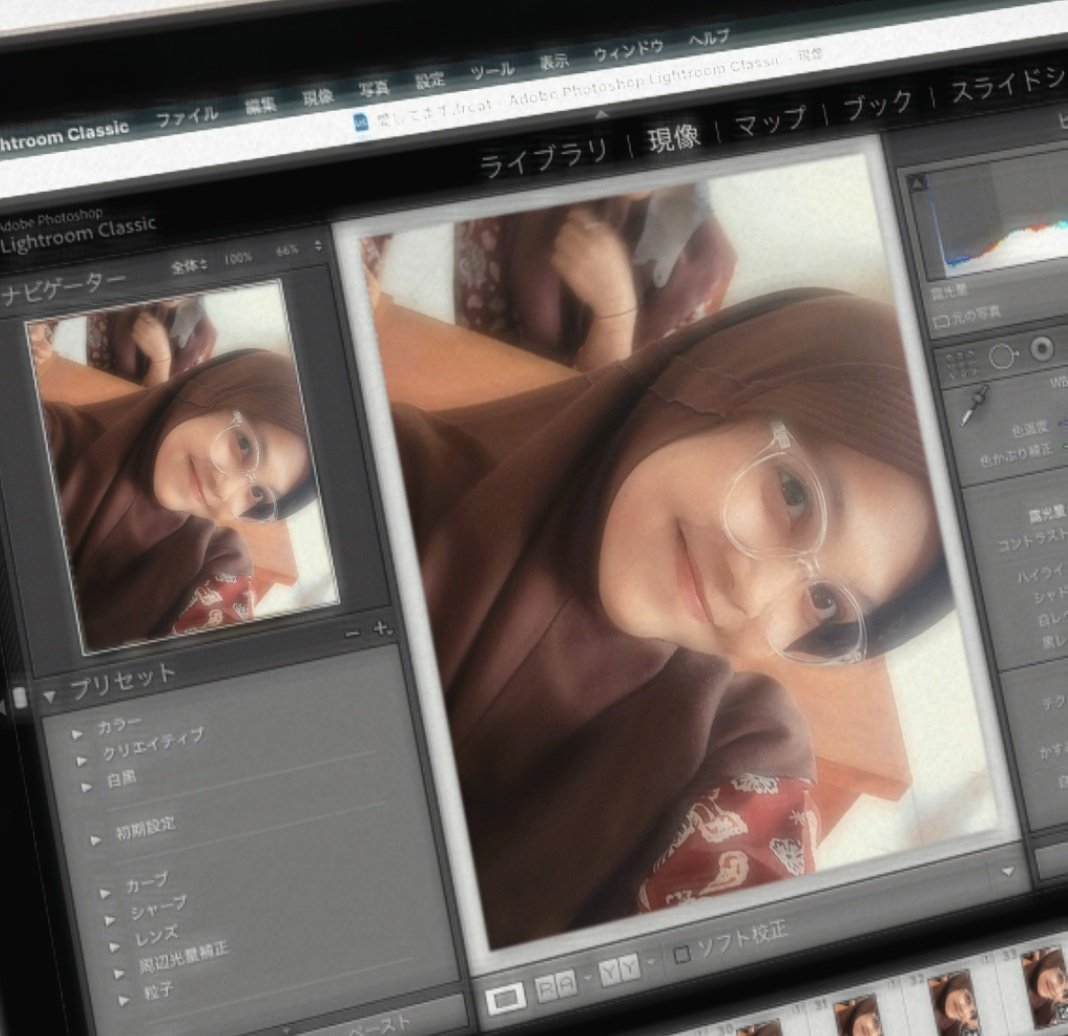The height and width of the screenshot is (1036, 1068).
Task: Expand the レンズ preset group
Action: coord(115,947)
